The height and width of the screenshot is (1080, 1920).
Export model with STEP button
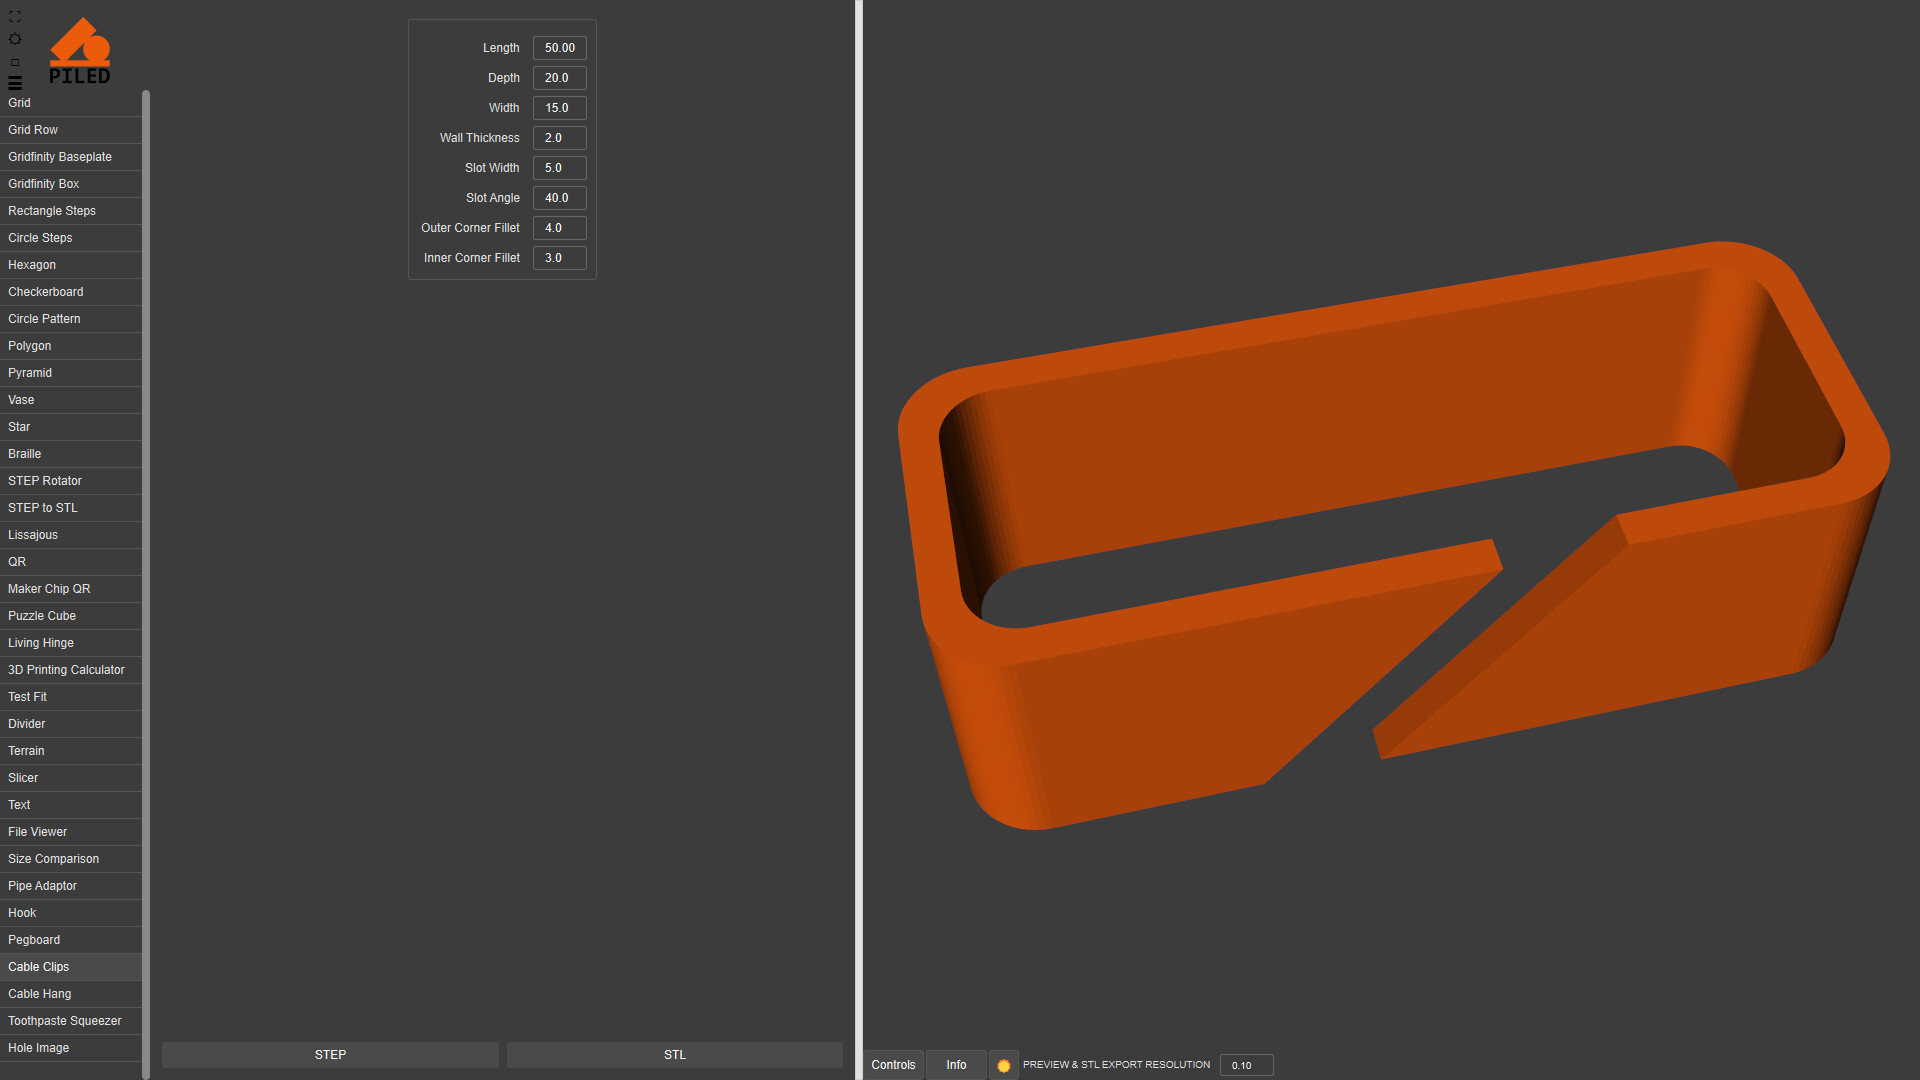(330, 1055)
